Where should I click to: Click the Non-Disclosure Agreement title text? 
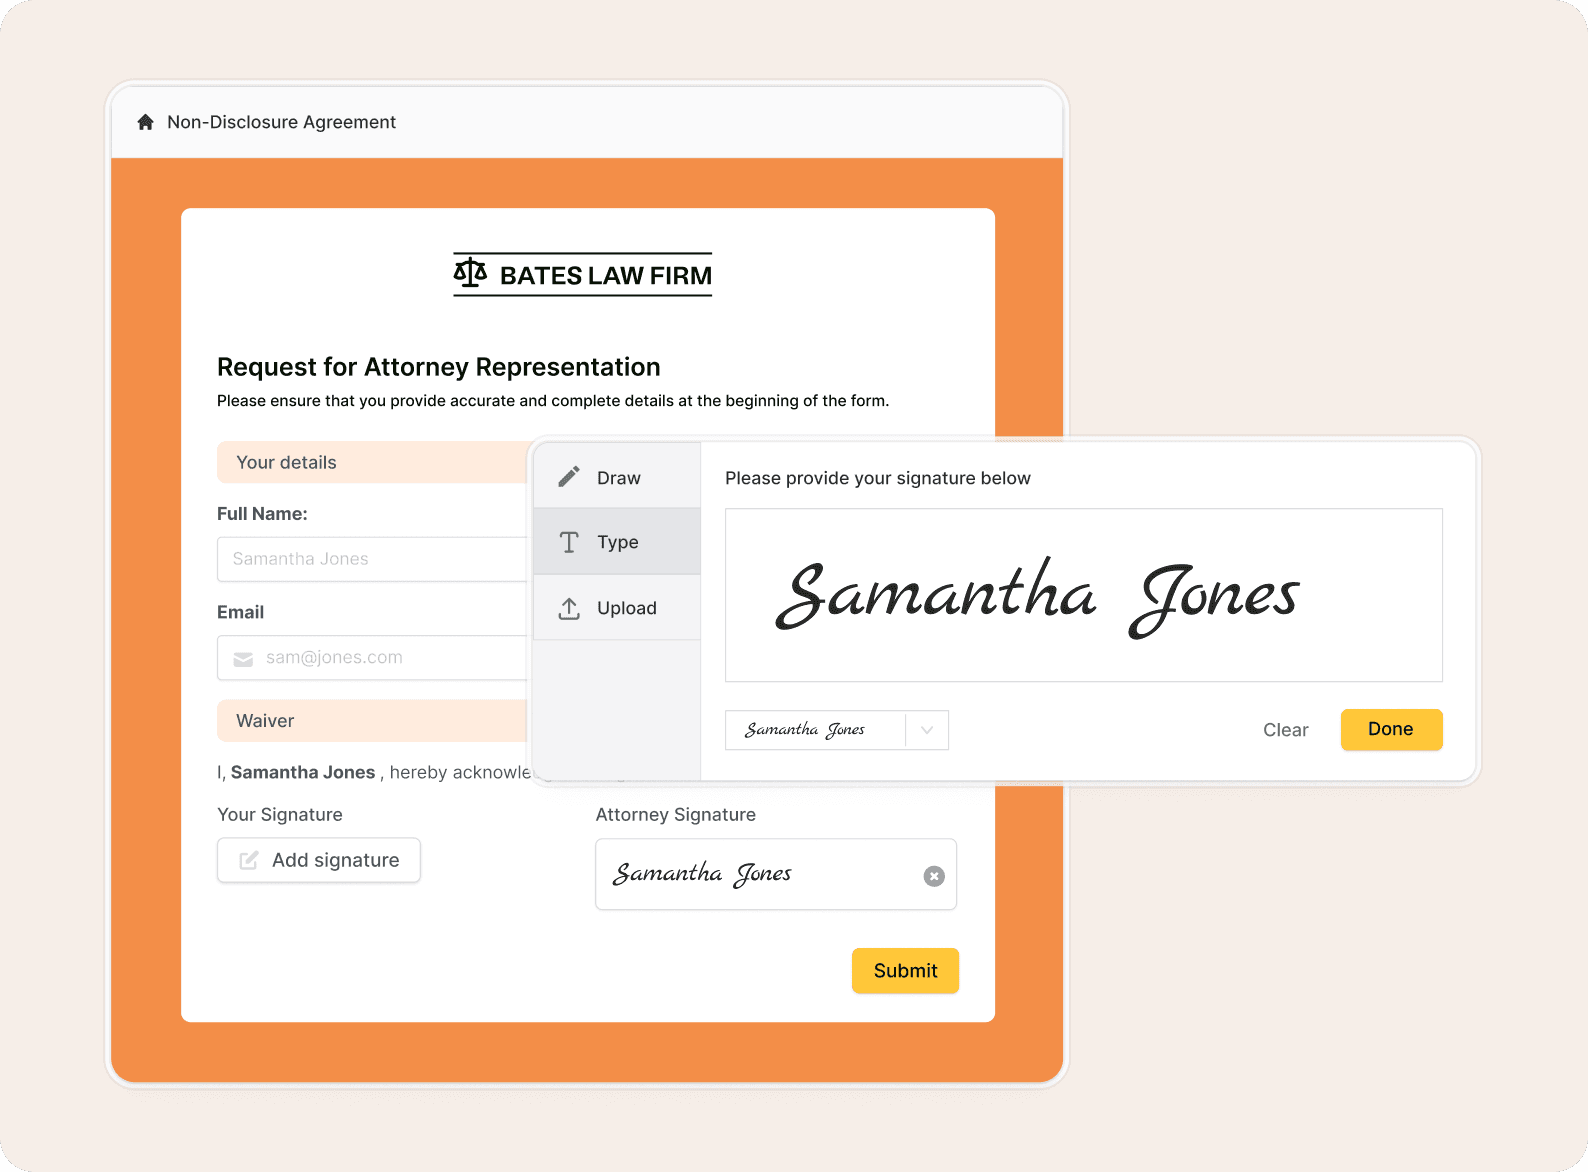[281, 122]
